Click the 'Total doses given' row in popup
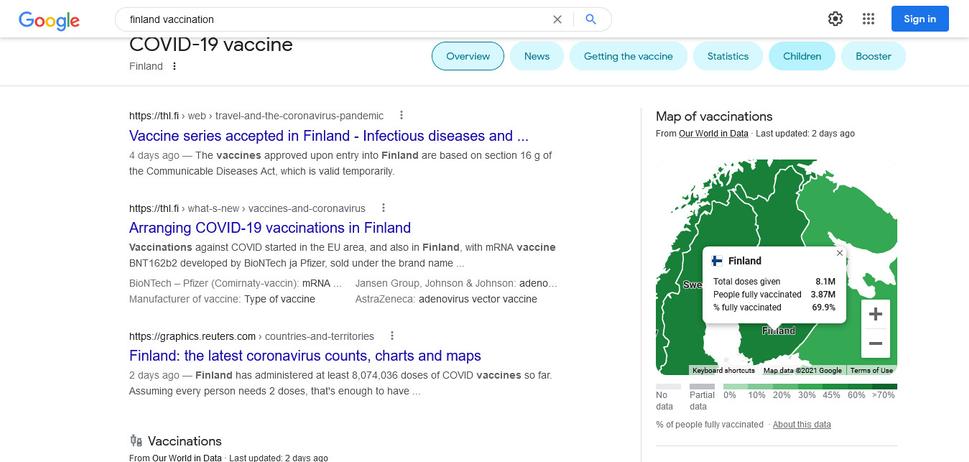 pos(774,282)
